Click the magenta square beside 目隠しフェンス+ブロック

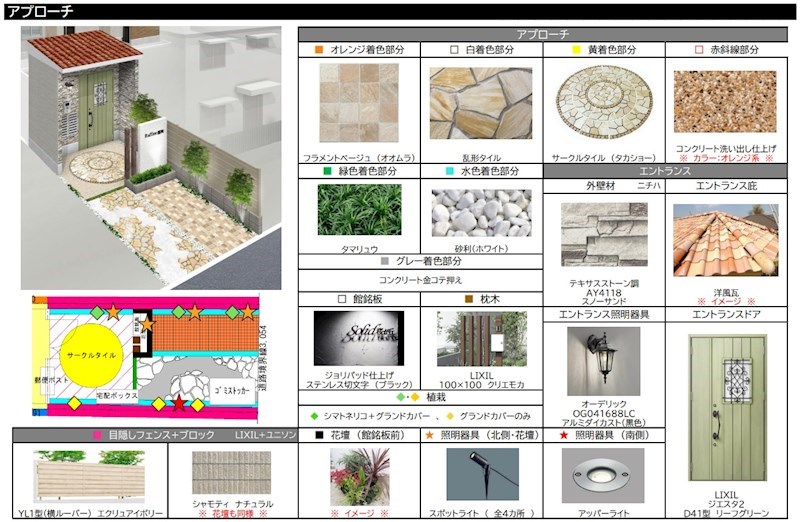tap(97, 435)
